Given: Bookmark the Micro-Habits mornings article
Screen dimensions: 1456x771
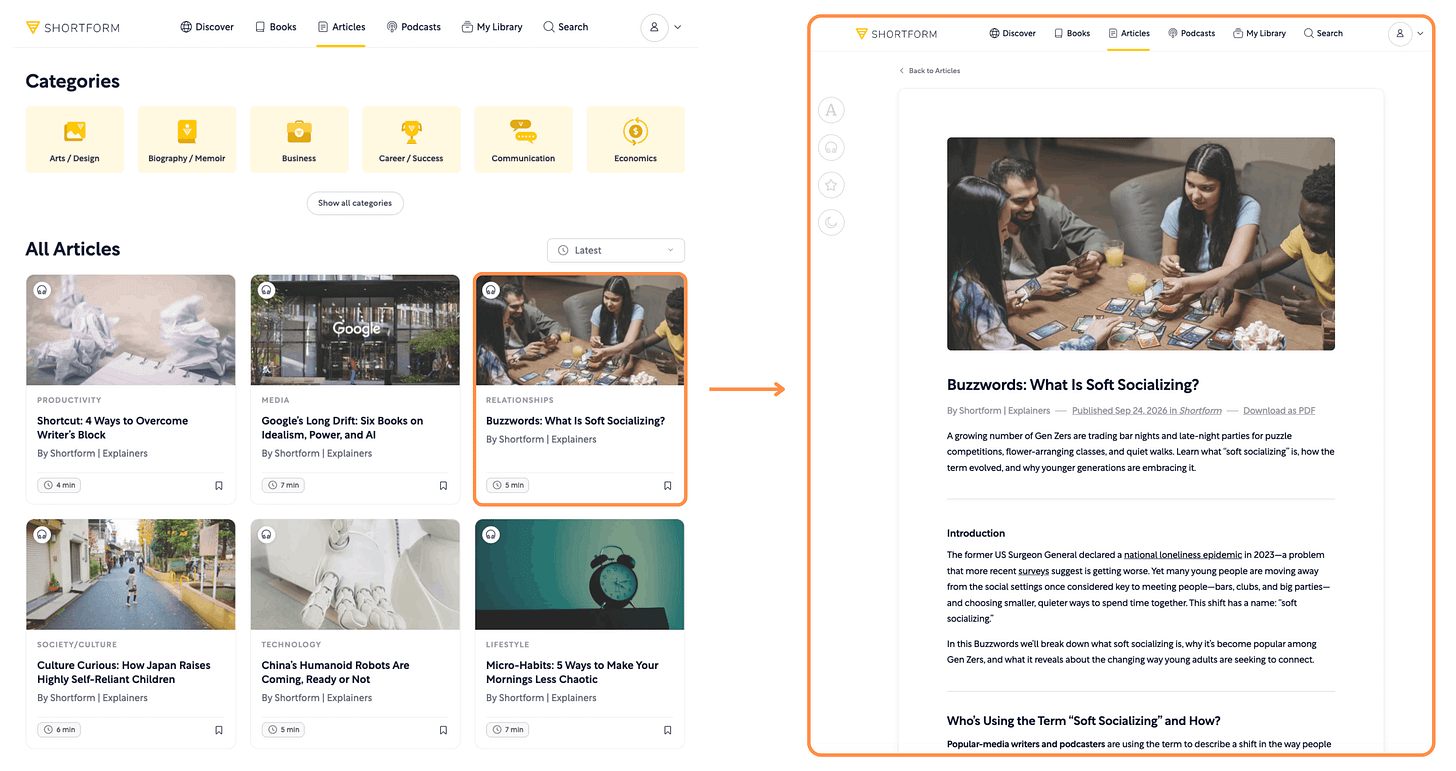Looking at the screenshot, I should coord(668,730).
